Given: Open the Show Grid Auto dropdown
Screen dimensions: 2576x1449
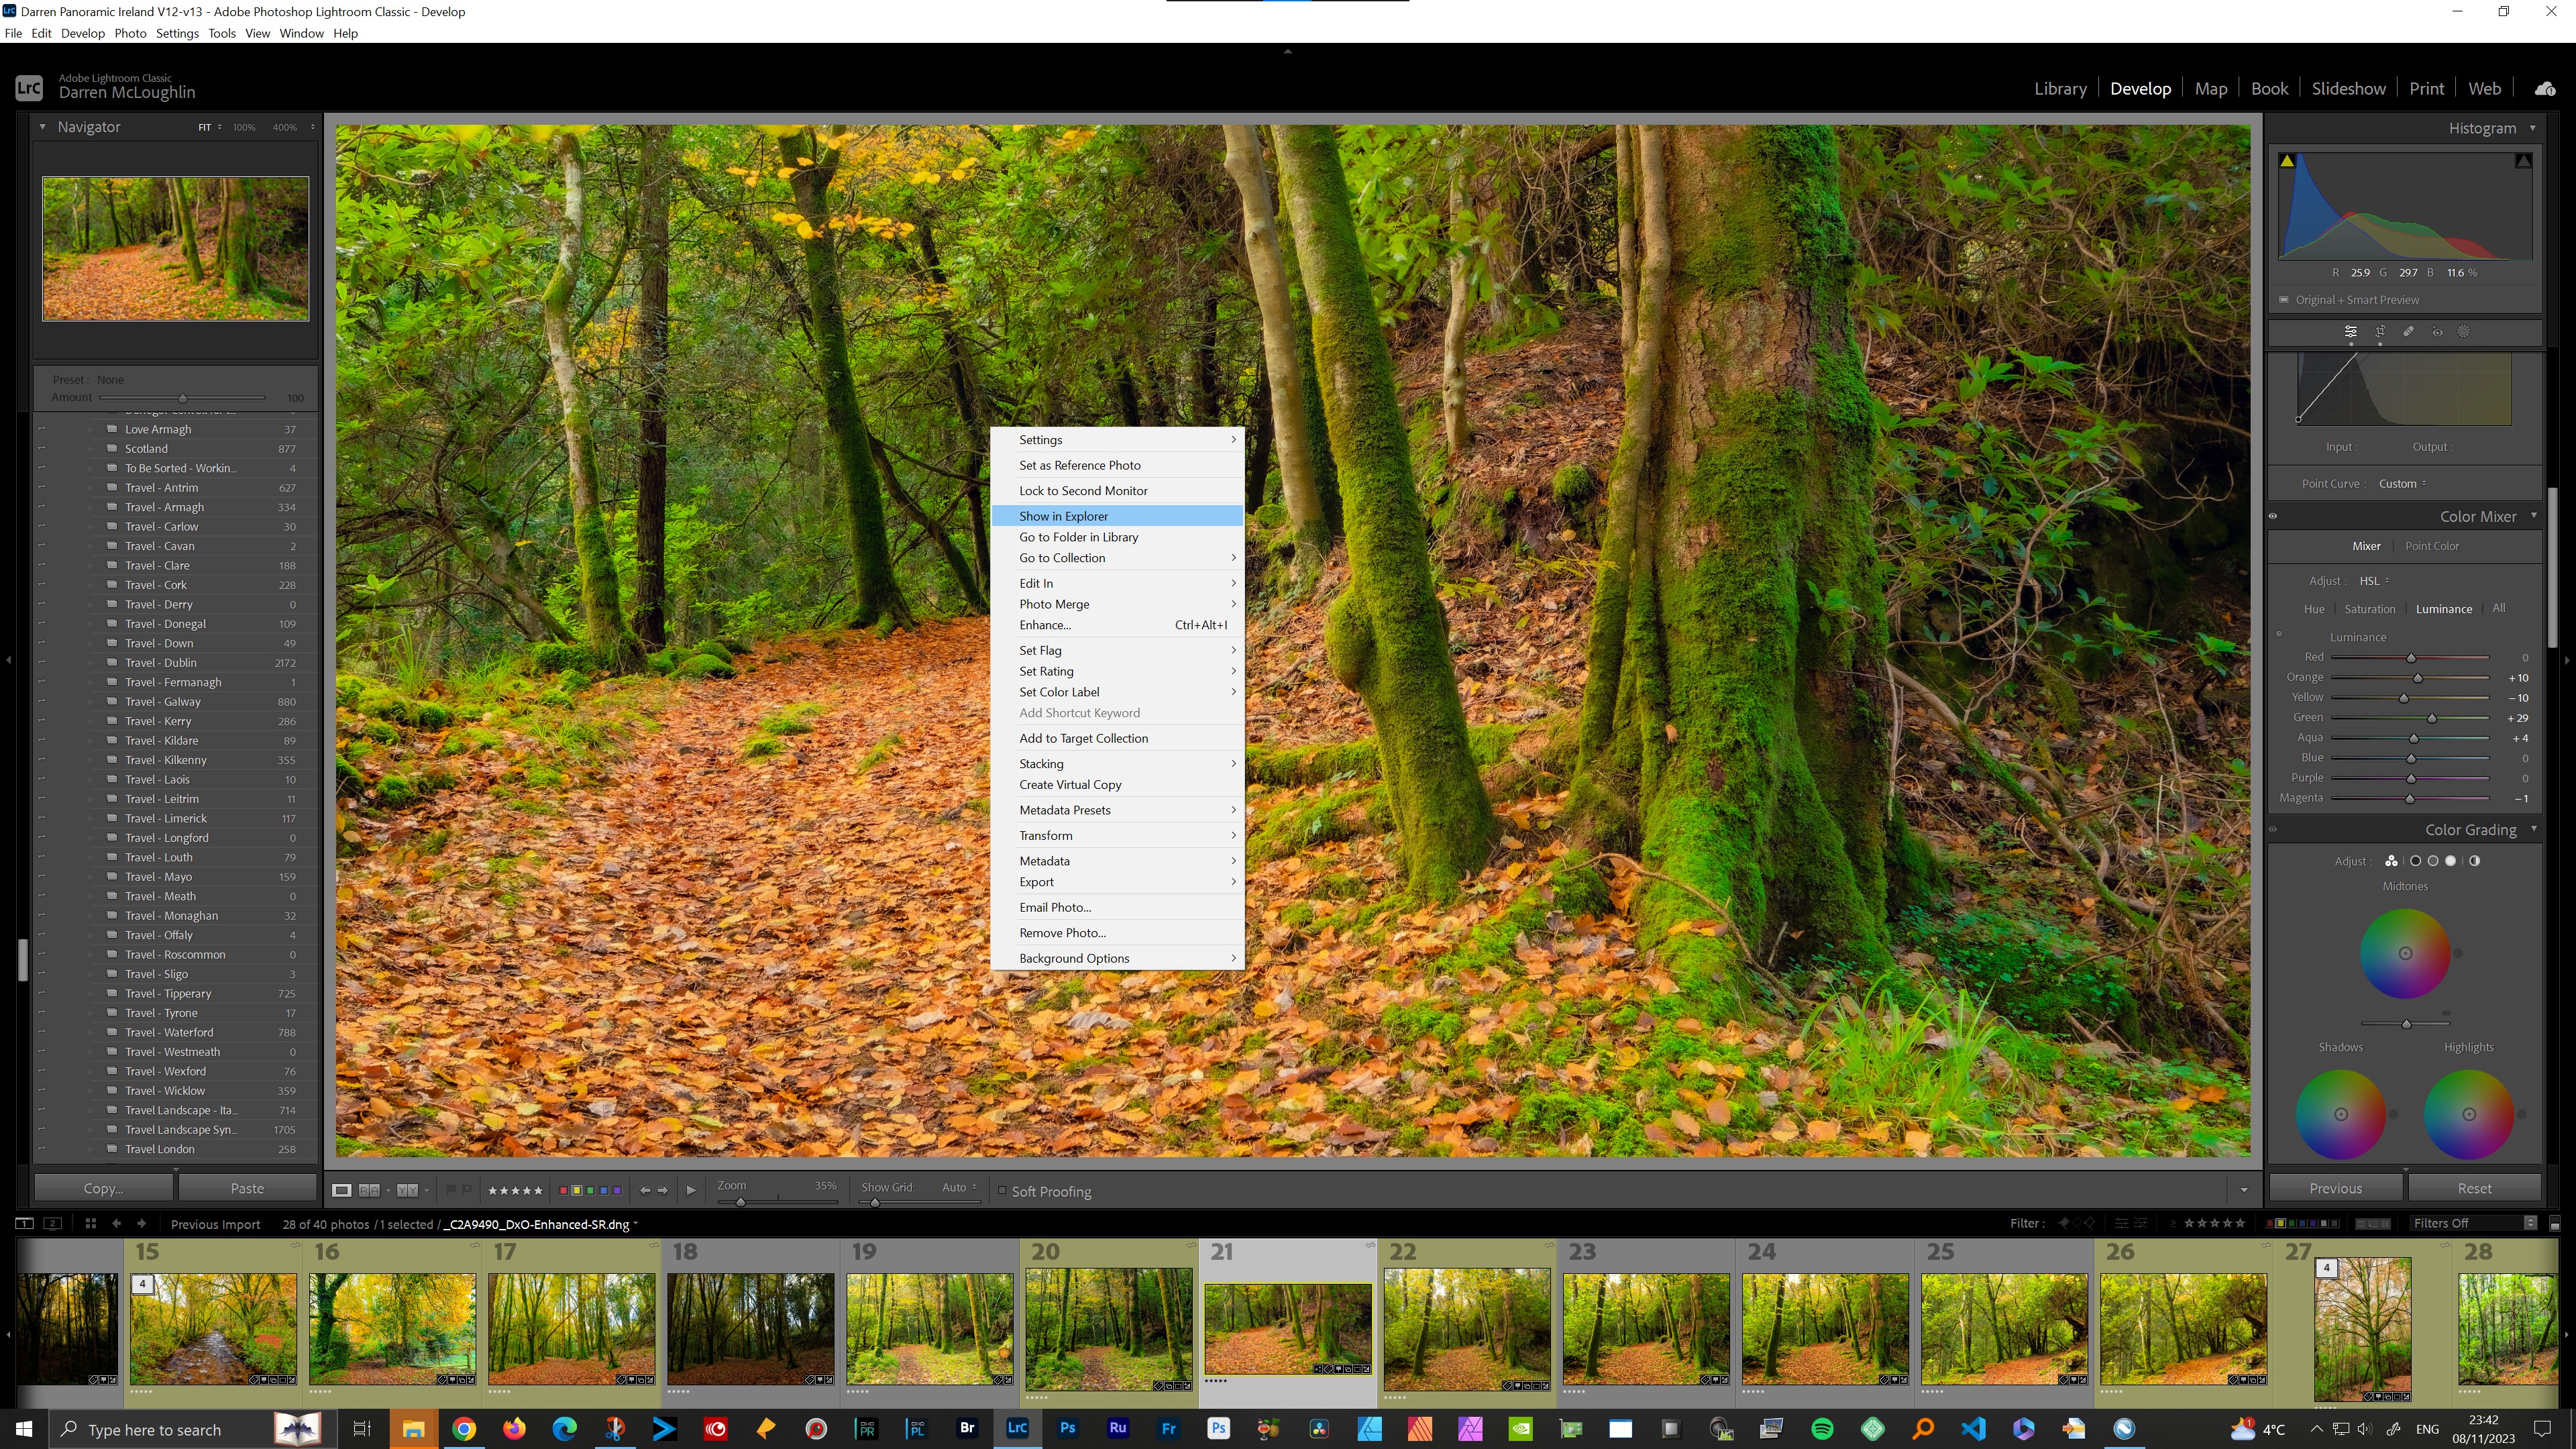Looking at the screenshot, I should click(958, 1187).
